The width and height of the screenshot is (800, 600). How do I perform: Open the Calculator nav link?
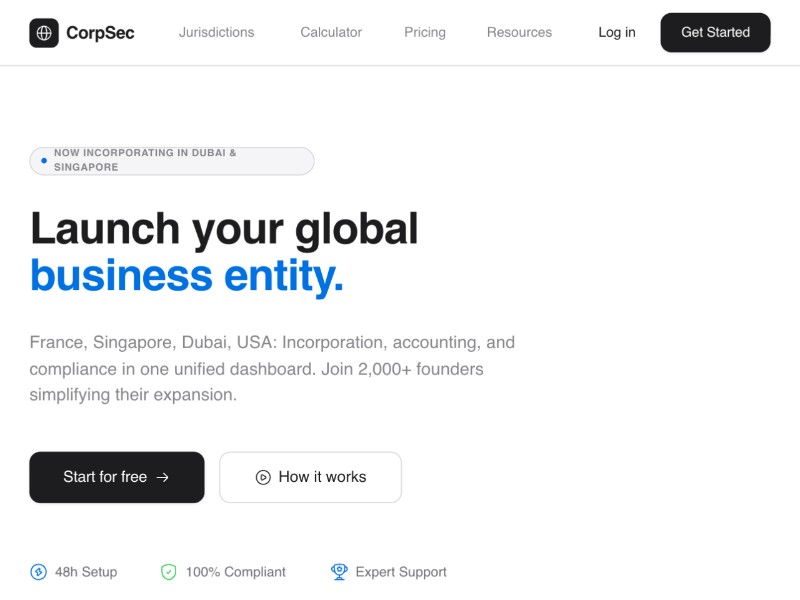tap(331, 32)
